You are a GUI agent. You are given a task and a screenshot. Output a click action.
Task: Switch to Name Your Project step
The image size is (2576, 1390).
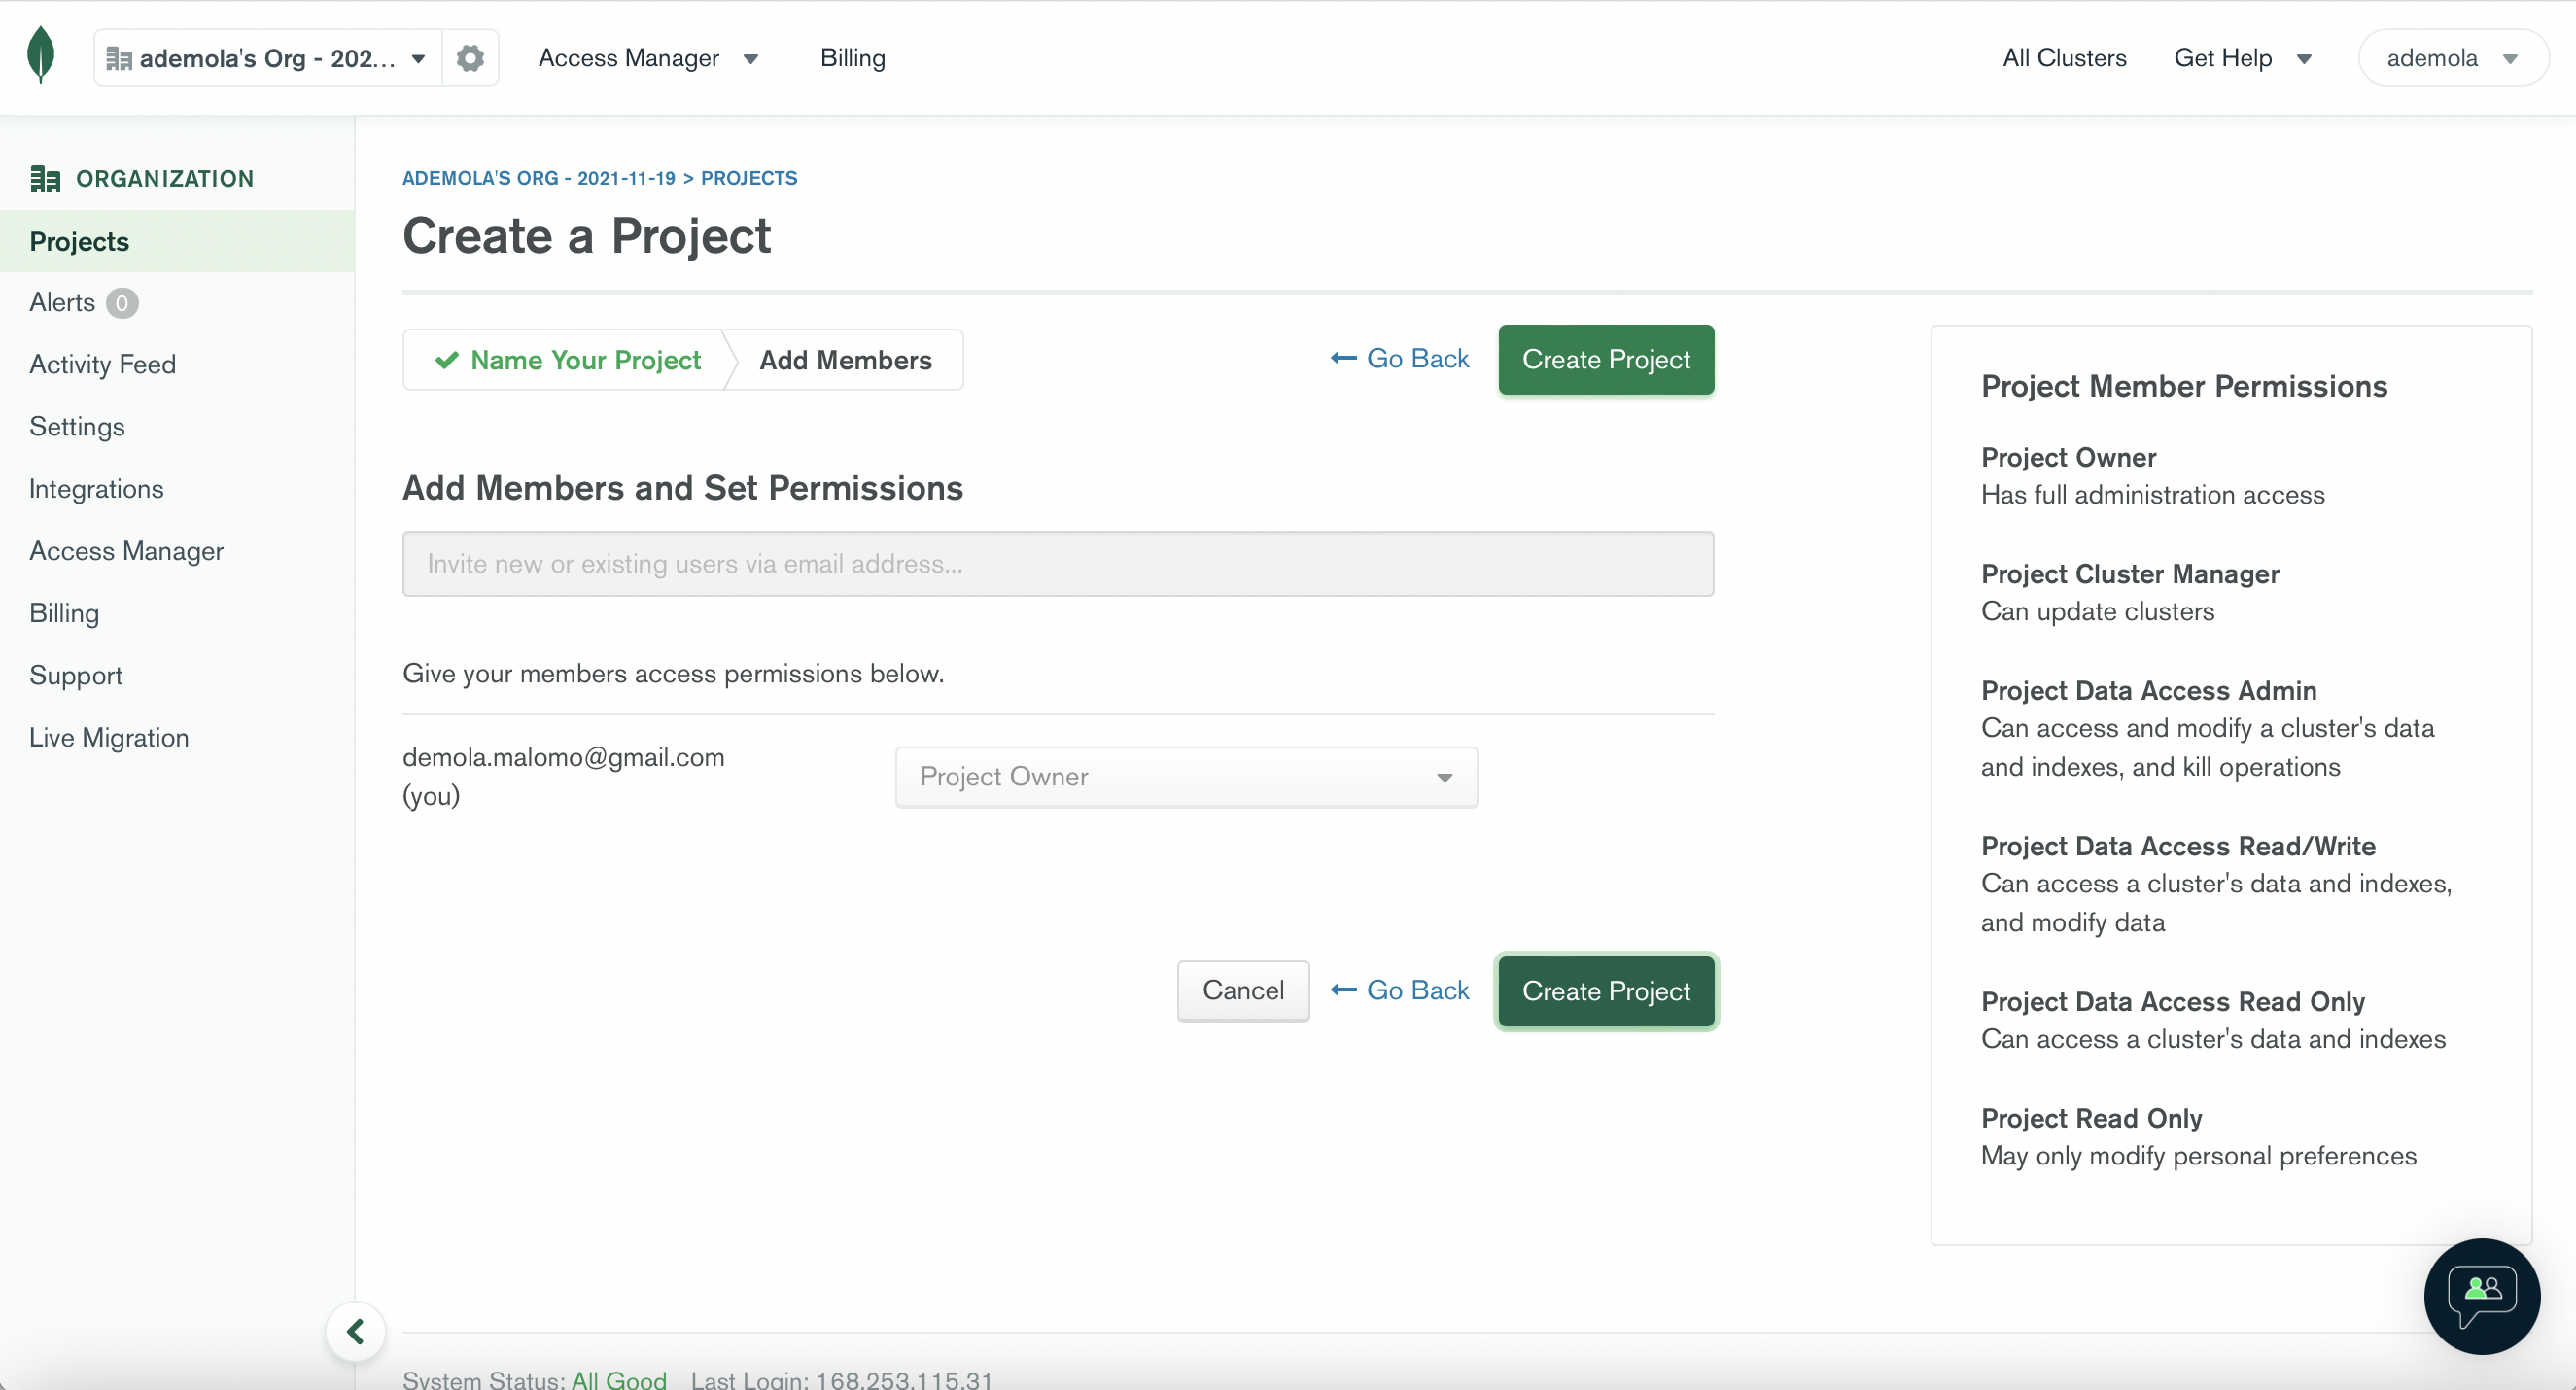(565, 360)
